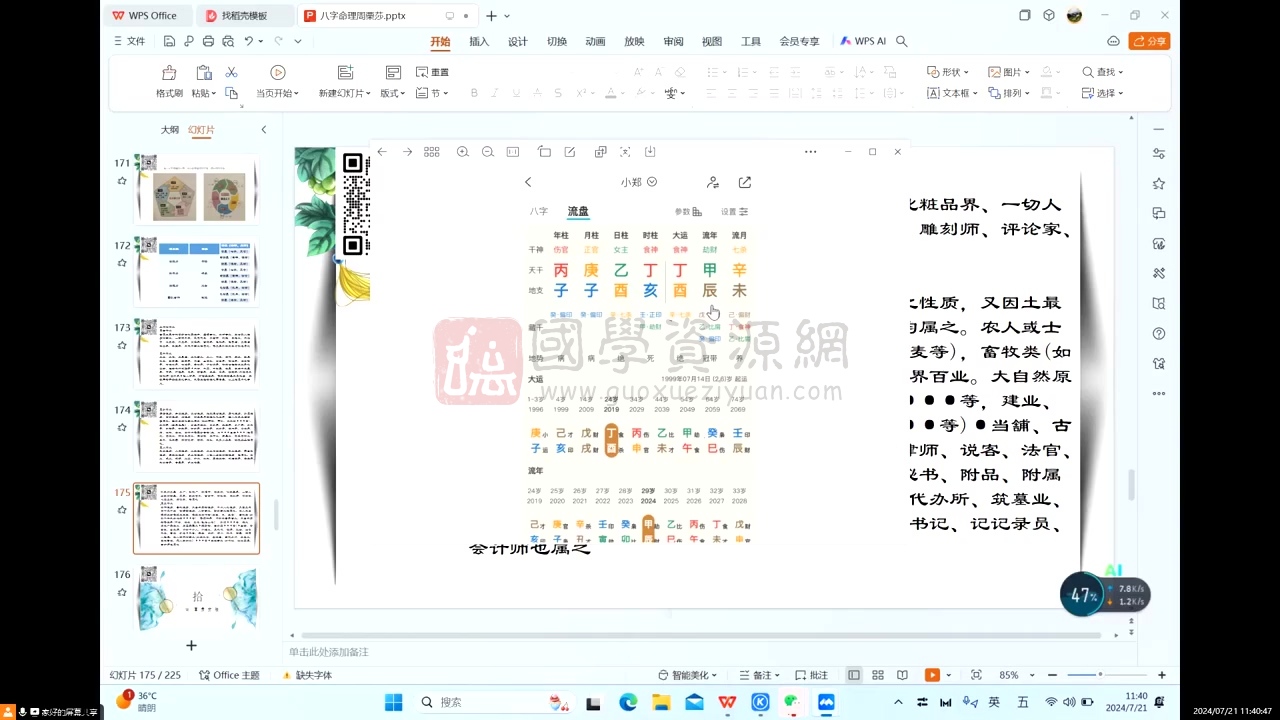
Task: Click the Save icon in quick access toolbar
Action: [169, 41]
